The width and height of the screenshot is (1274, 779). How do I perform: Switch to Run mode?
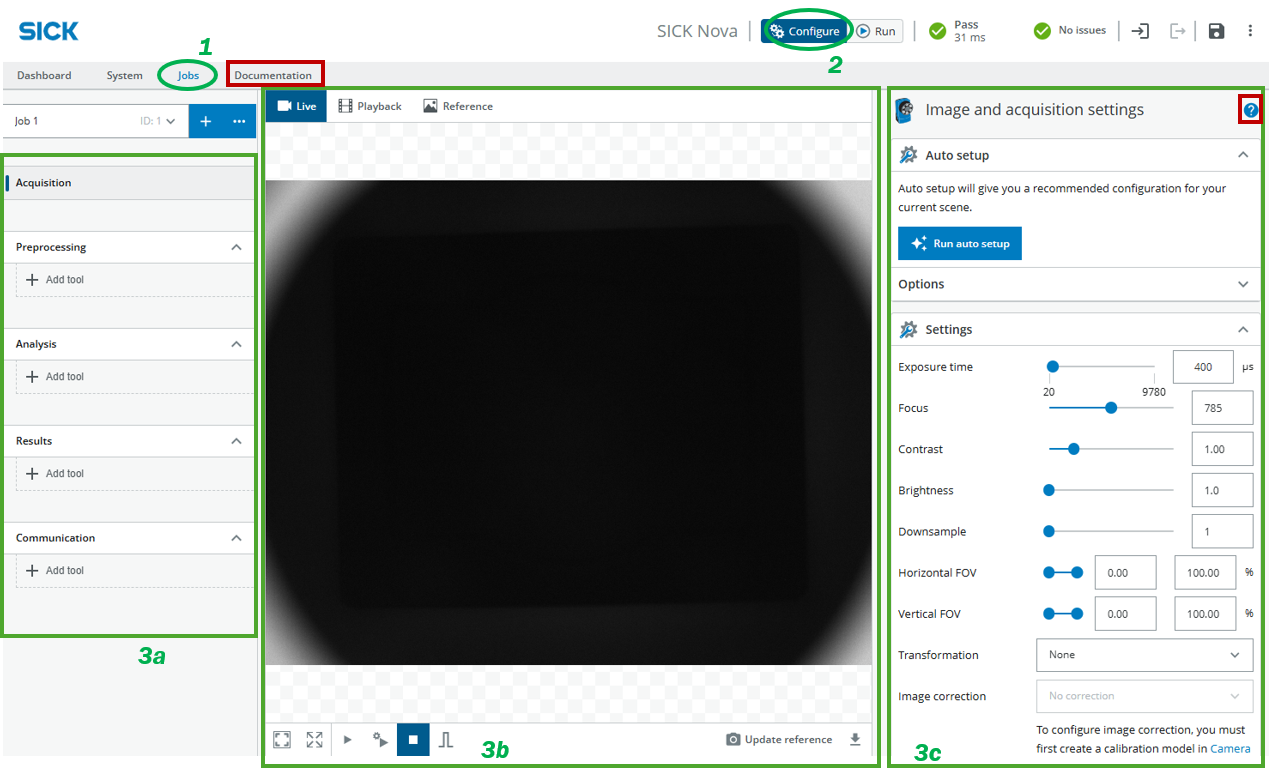point(876,31)
